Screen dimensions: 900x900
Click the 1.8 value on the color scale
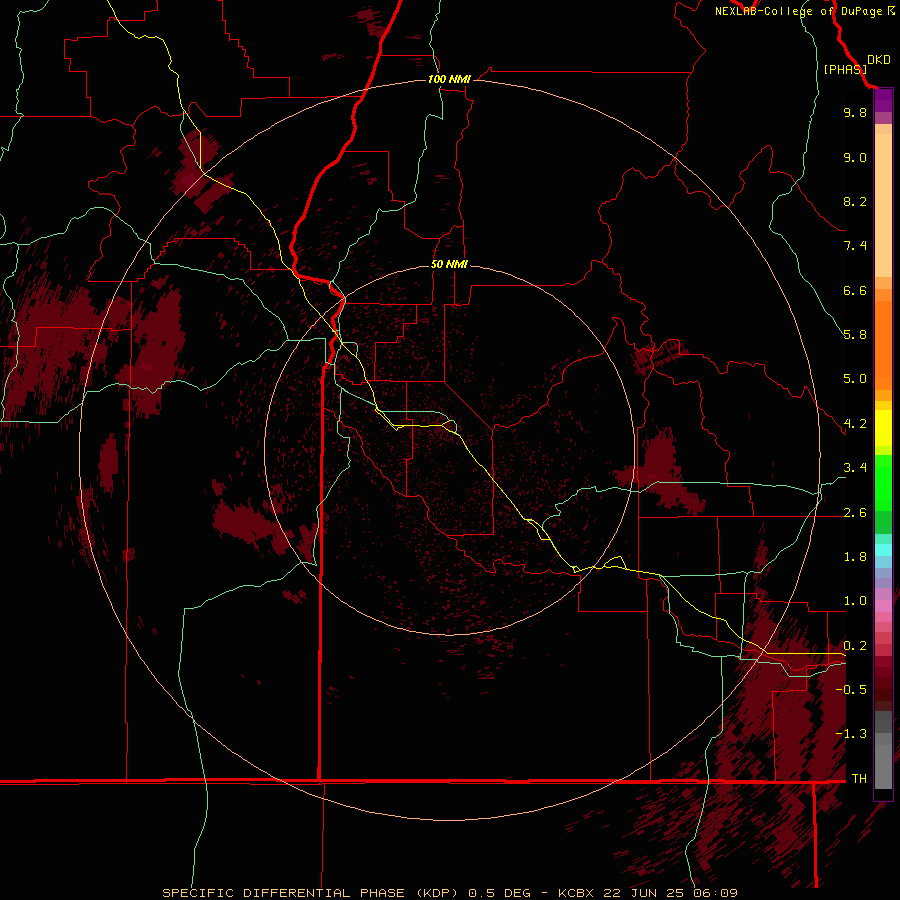(x=855, y=557)
